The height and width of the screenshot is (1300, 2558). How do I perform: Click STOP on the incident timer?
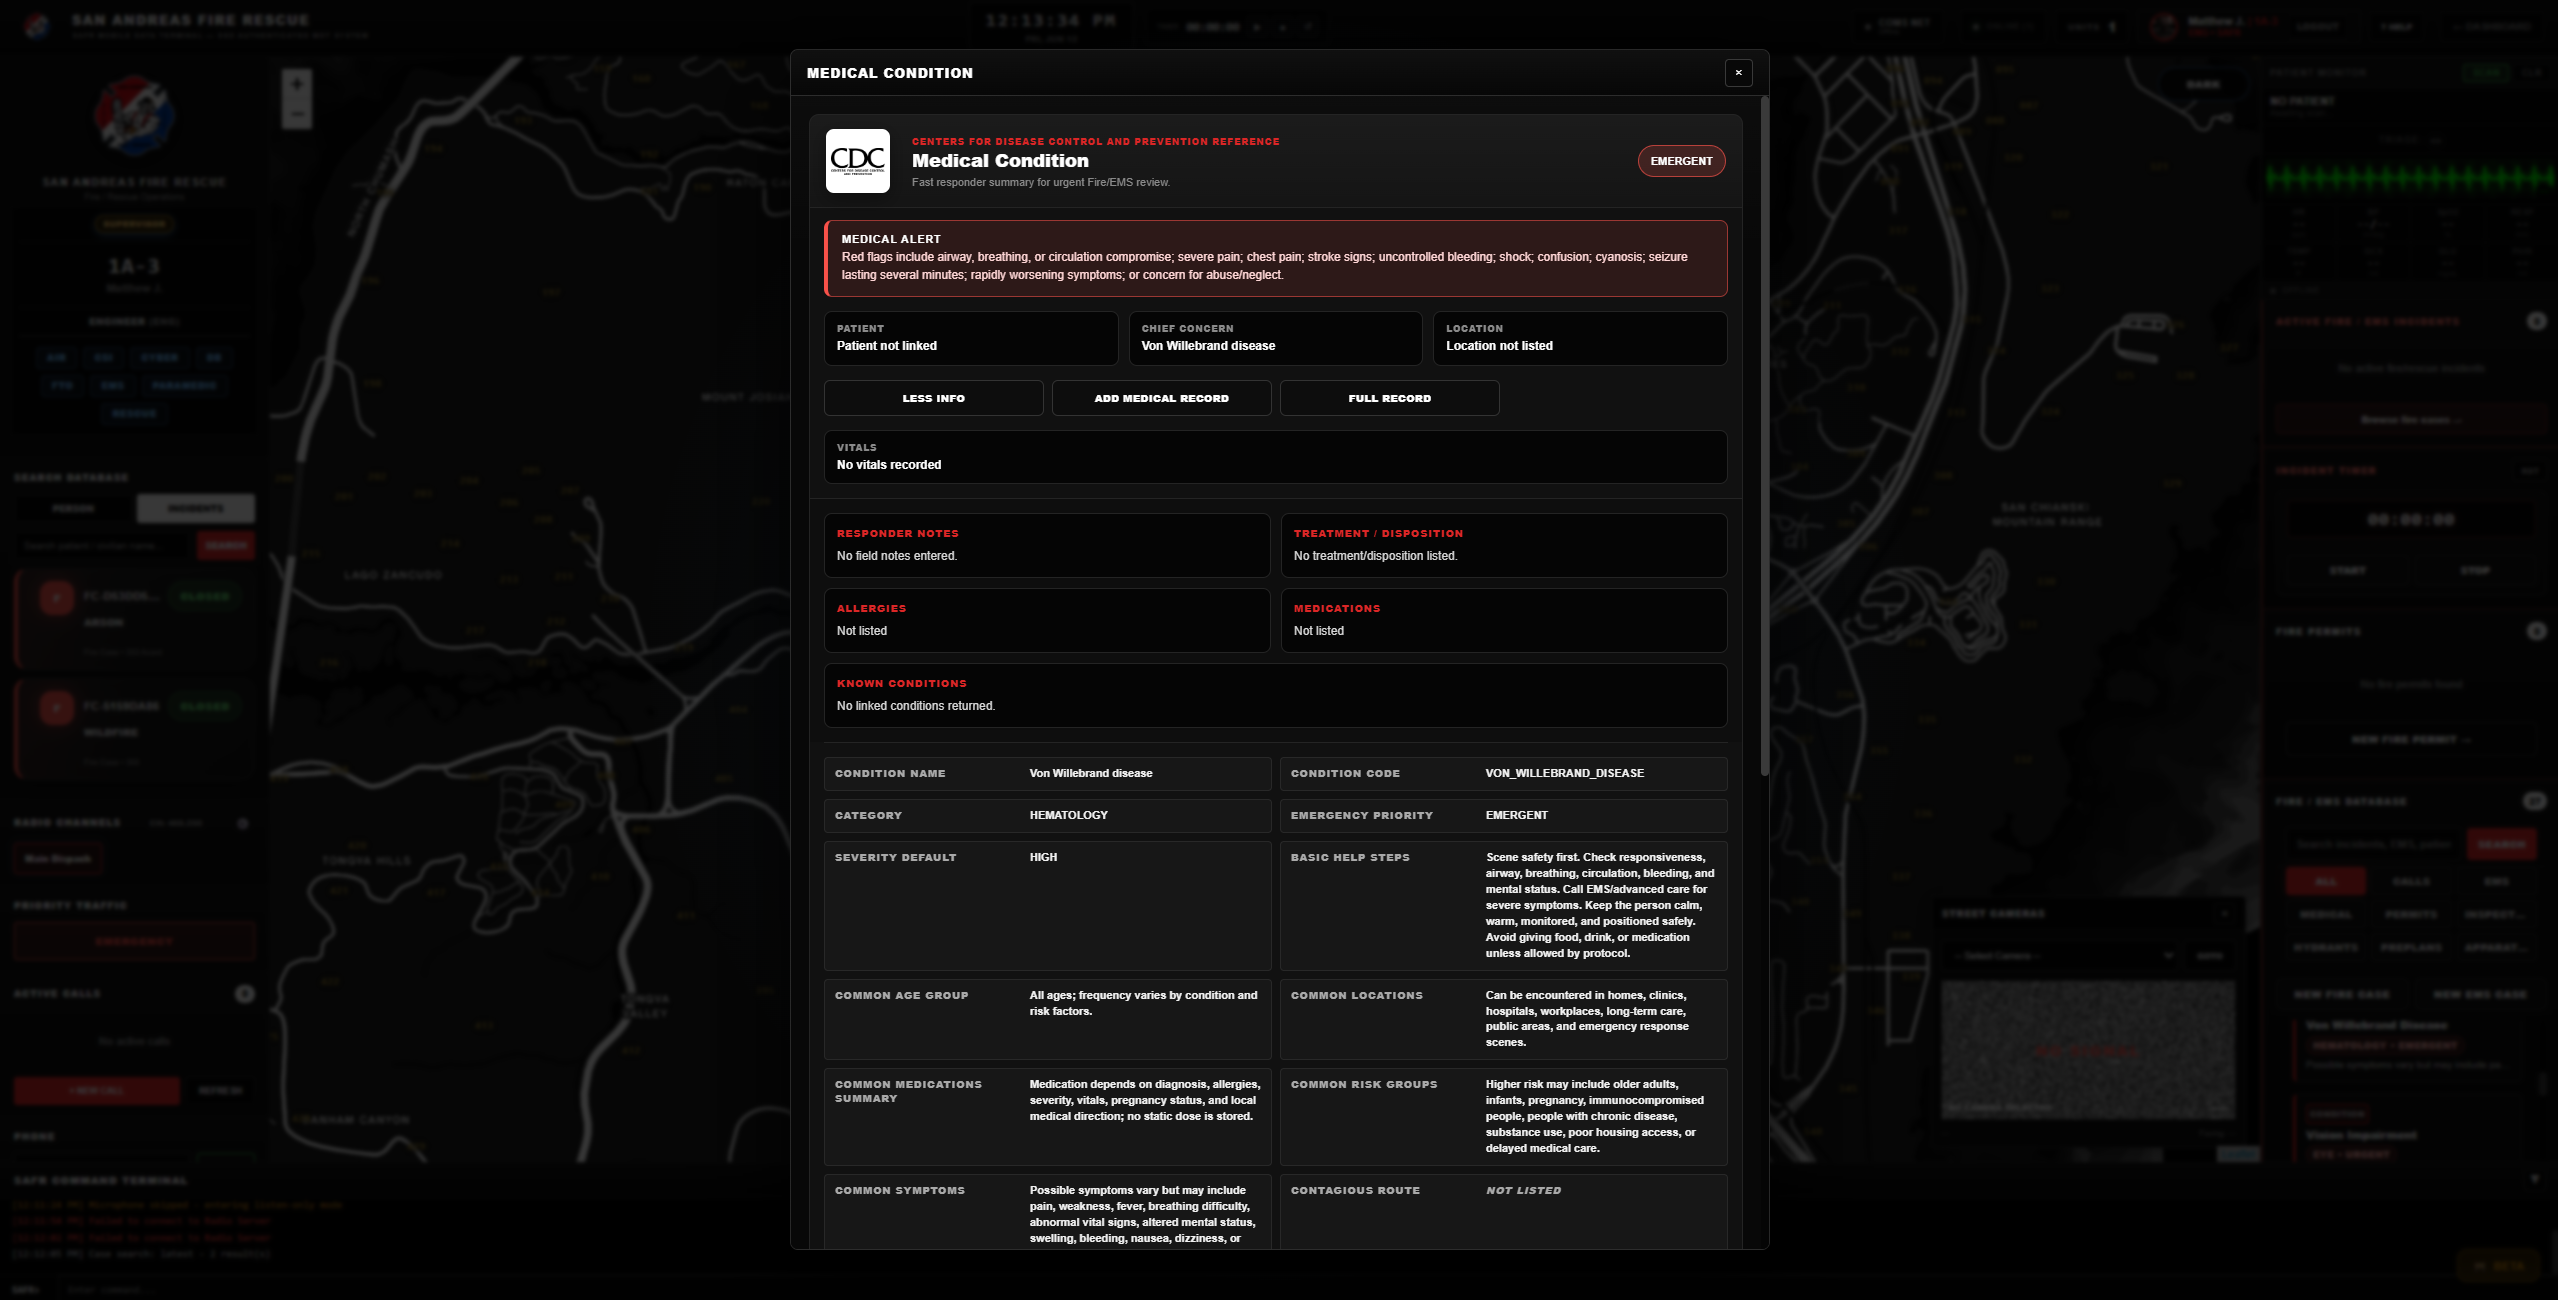(x=2475, y=571)
